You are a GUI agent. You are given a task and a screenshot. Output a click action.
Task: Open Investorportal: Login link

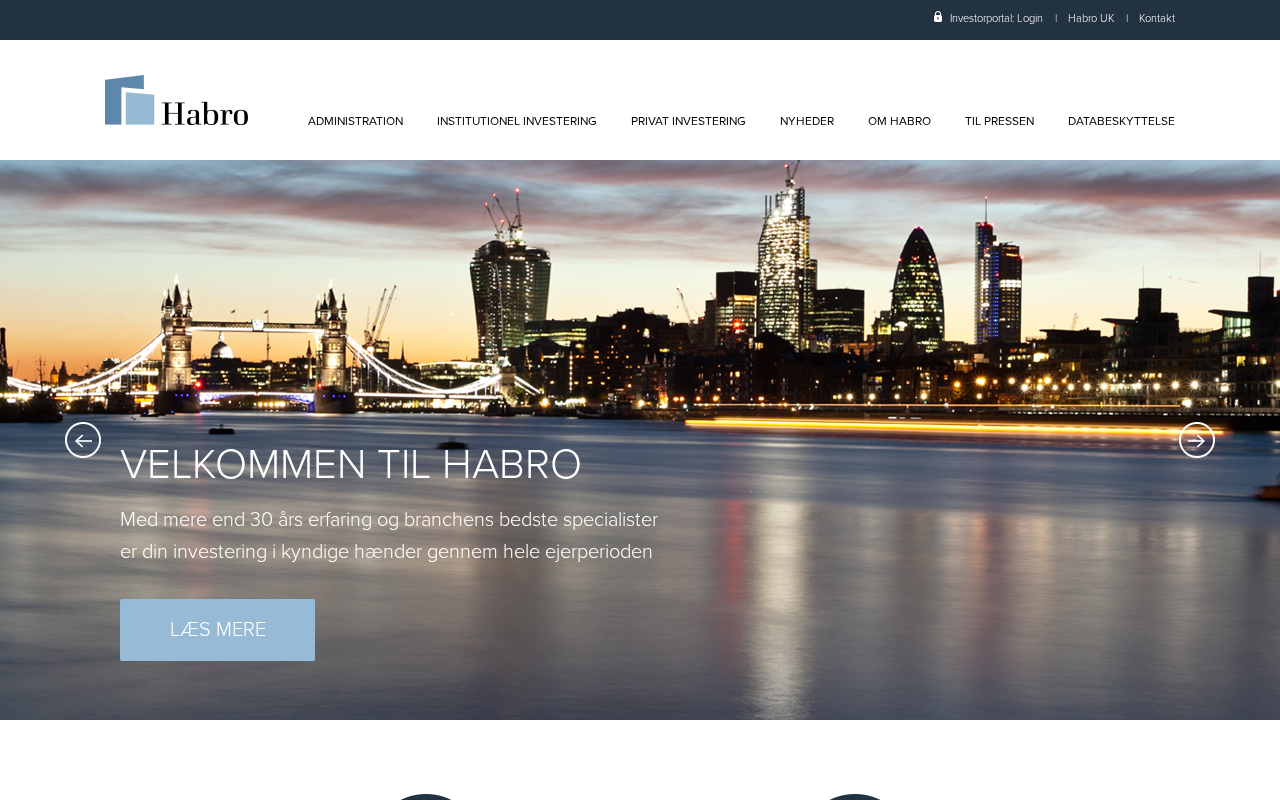996,18
